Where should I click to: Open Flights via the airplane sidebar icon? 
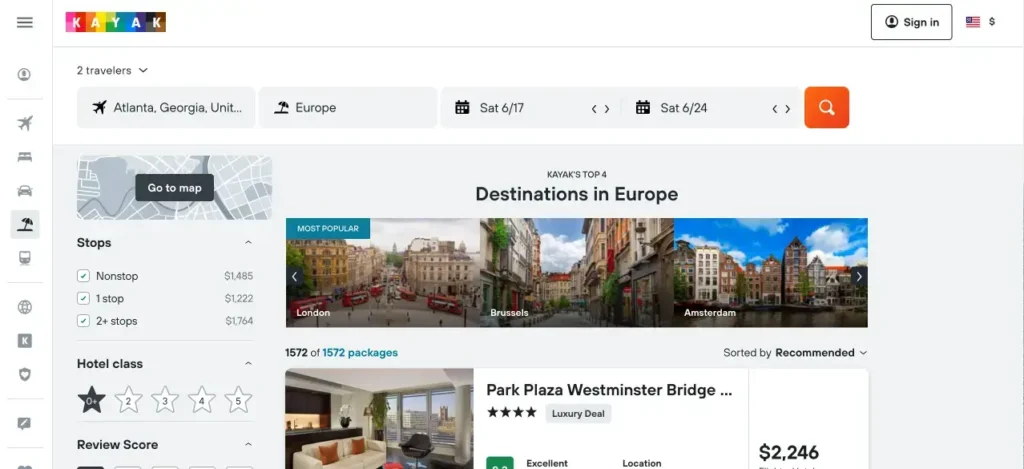25,123
